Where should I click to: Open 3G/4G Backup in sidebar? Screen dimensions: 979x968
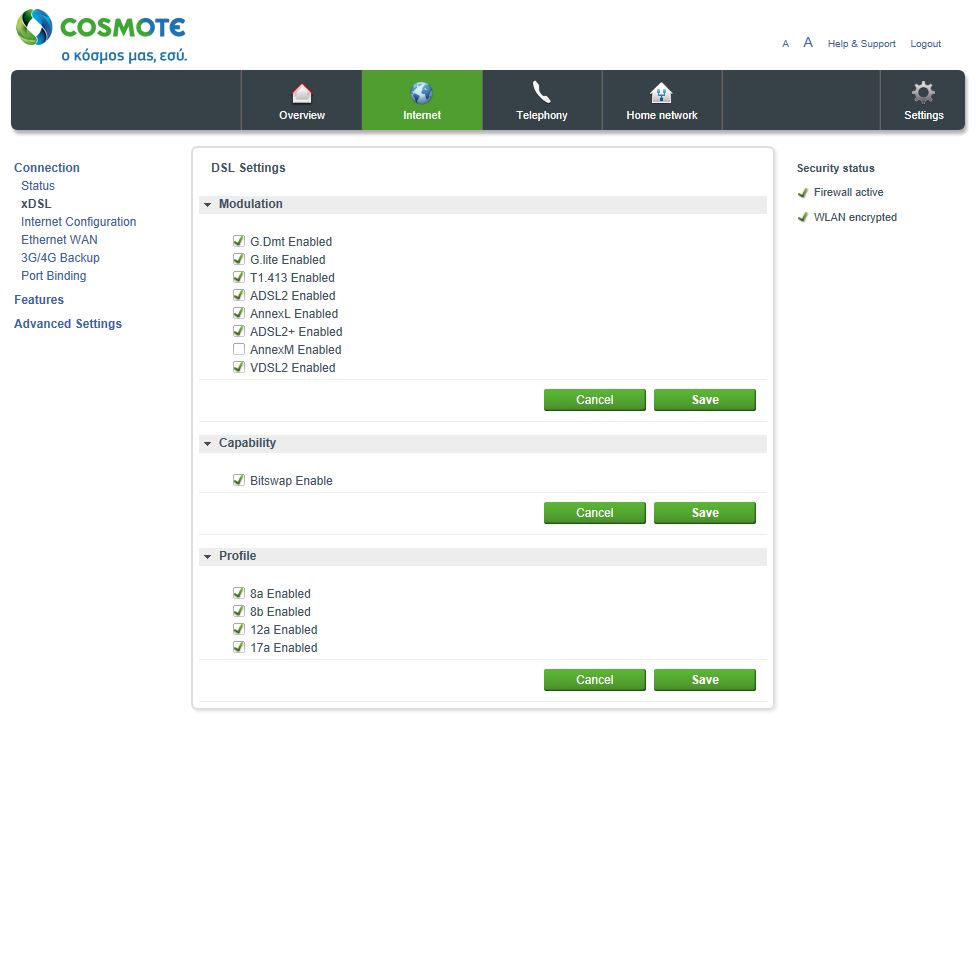[x=60, y=258]
